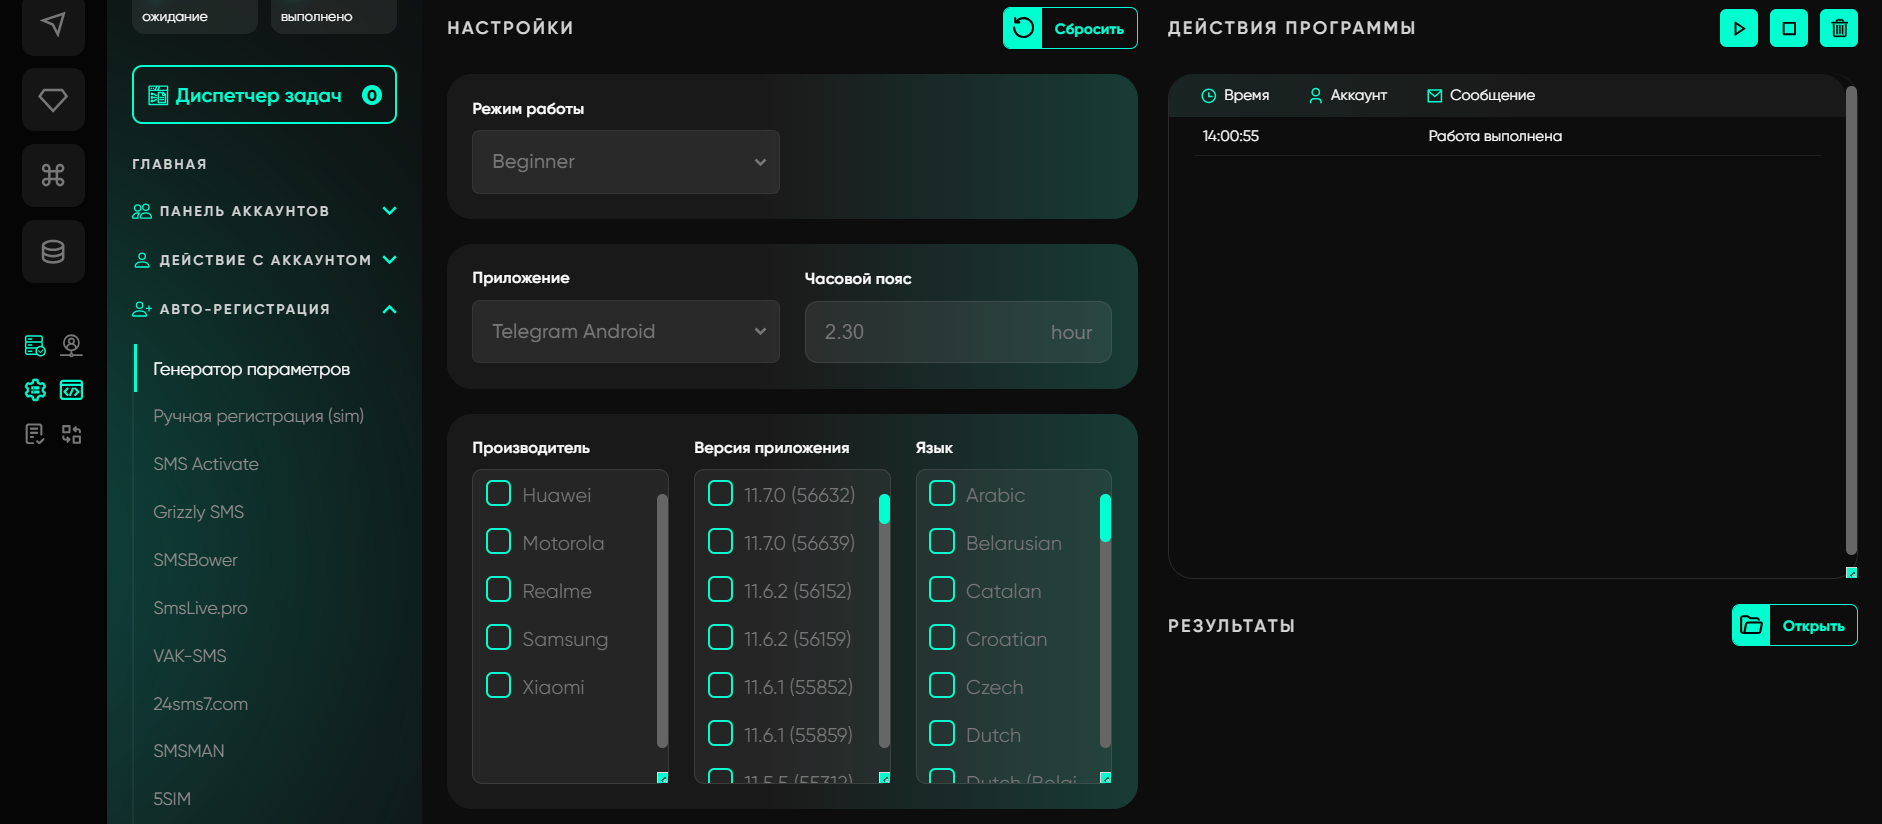Open 24sms7.com menu item
1882x824 pixels.
point(200,704)
